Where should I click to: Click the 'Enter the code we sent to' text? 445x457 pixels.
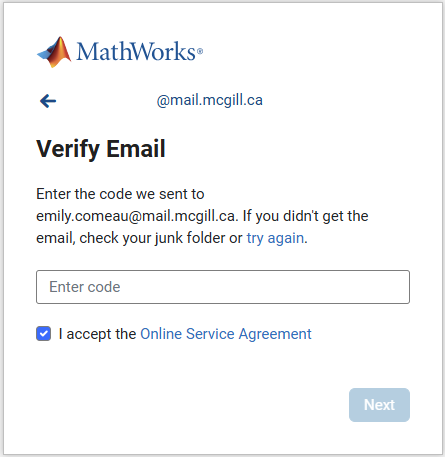point(120,194)
